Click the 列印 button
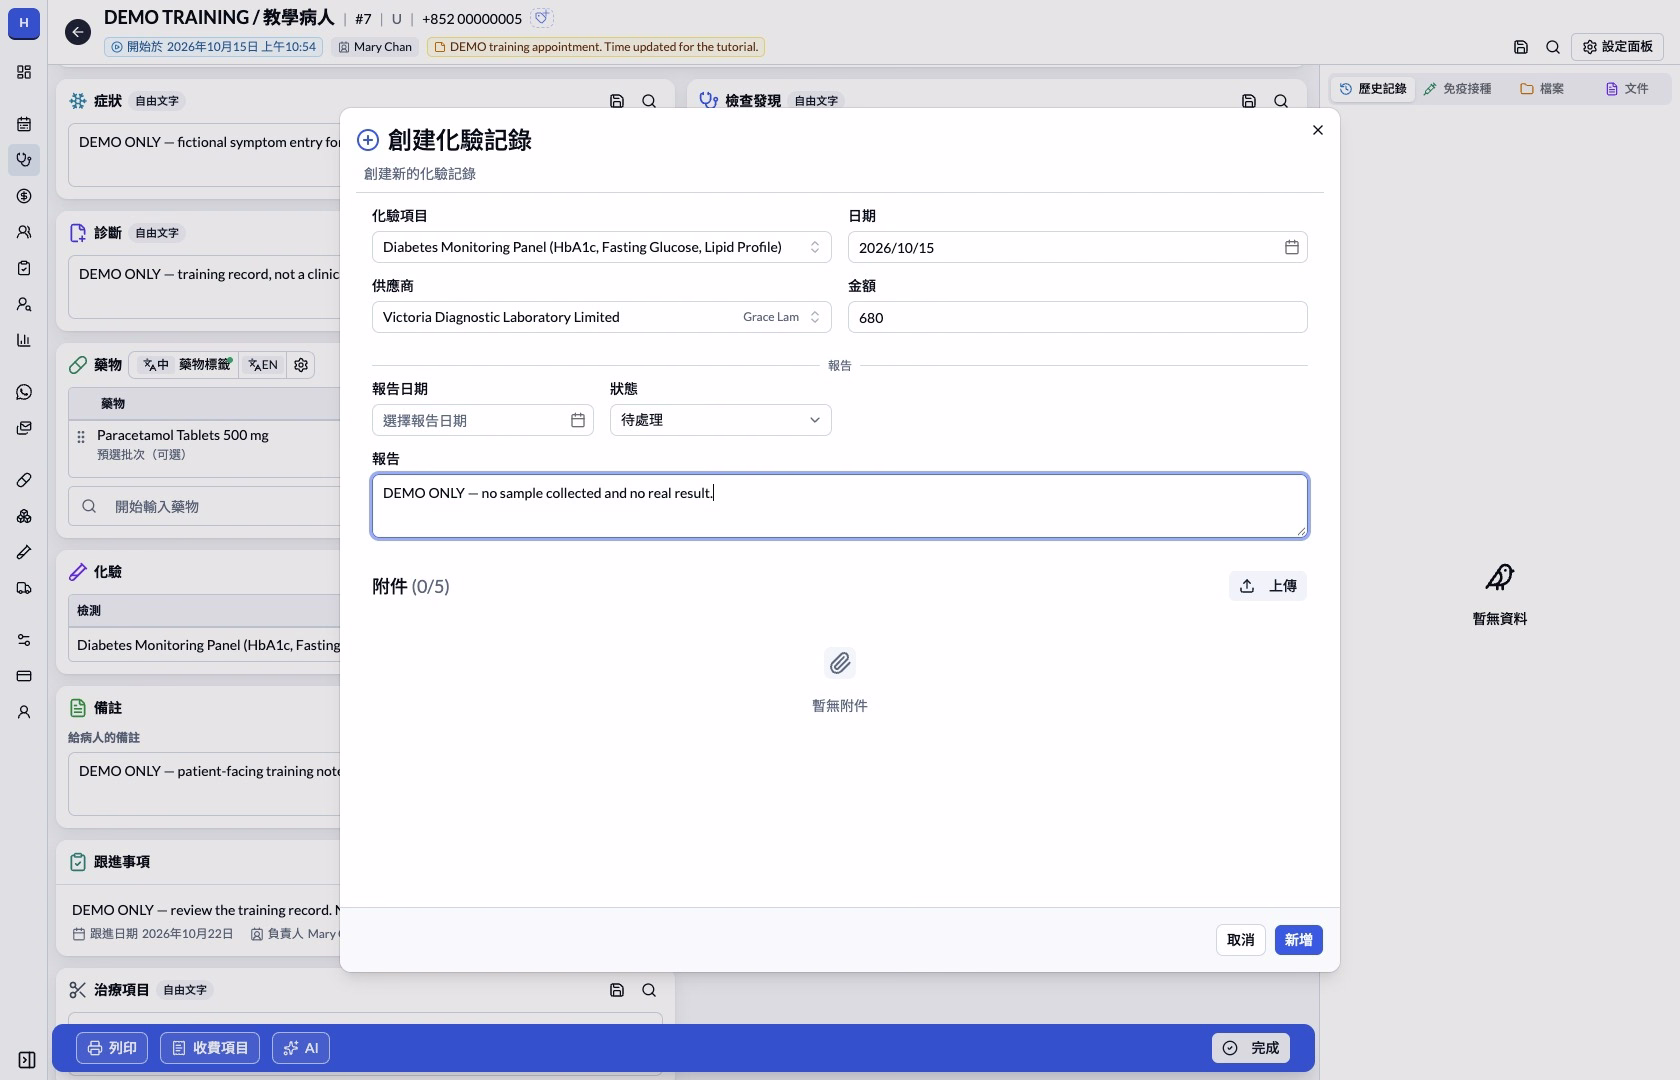 112,1048
